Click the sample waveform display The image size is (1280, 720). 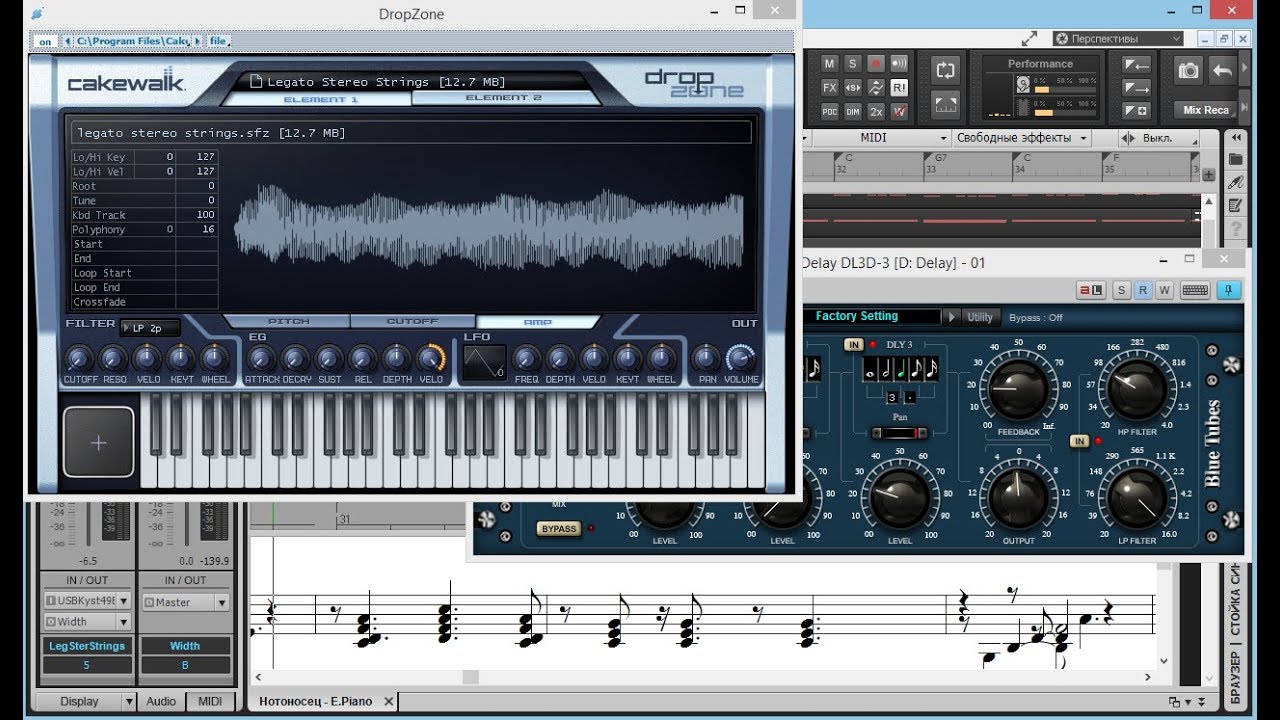coord(490,227)
